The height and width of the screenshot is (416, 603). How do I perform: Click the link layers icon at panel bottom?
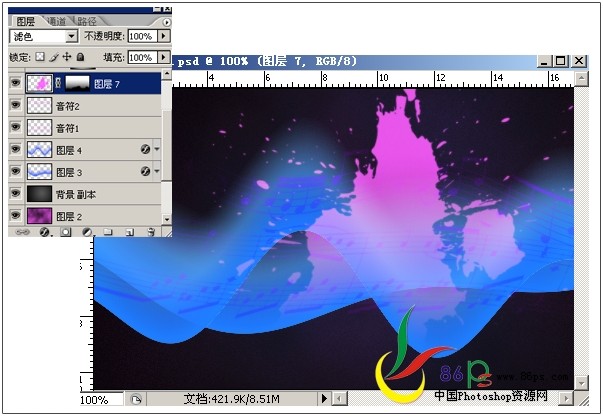click(x=22, y=232)
